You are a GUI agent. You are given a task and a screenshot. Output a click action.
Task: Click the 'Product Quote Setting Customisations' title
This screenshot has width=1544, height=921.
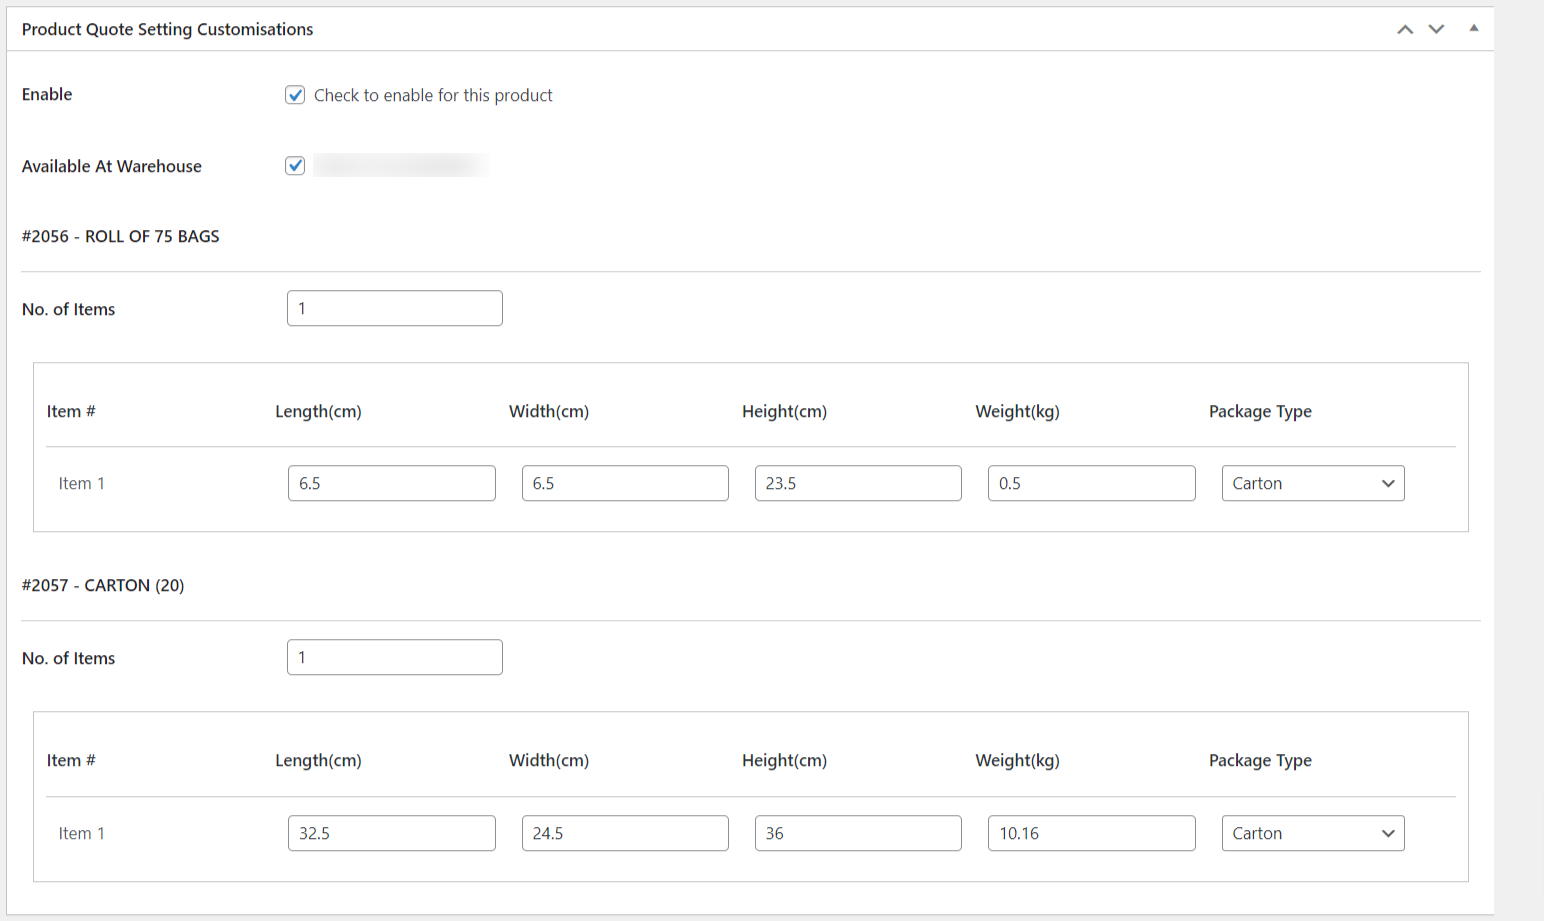[167, 29]
